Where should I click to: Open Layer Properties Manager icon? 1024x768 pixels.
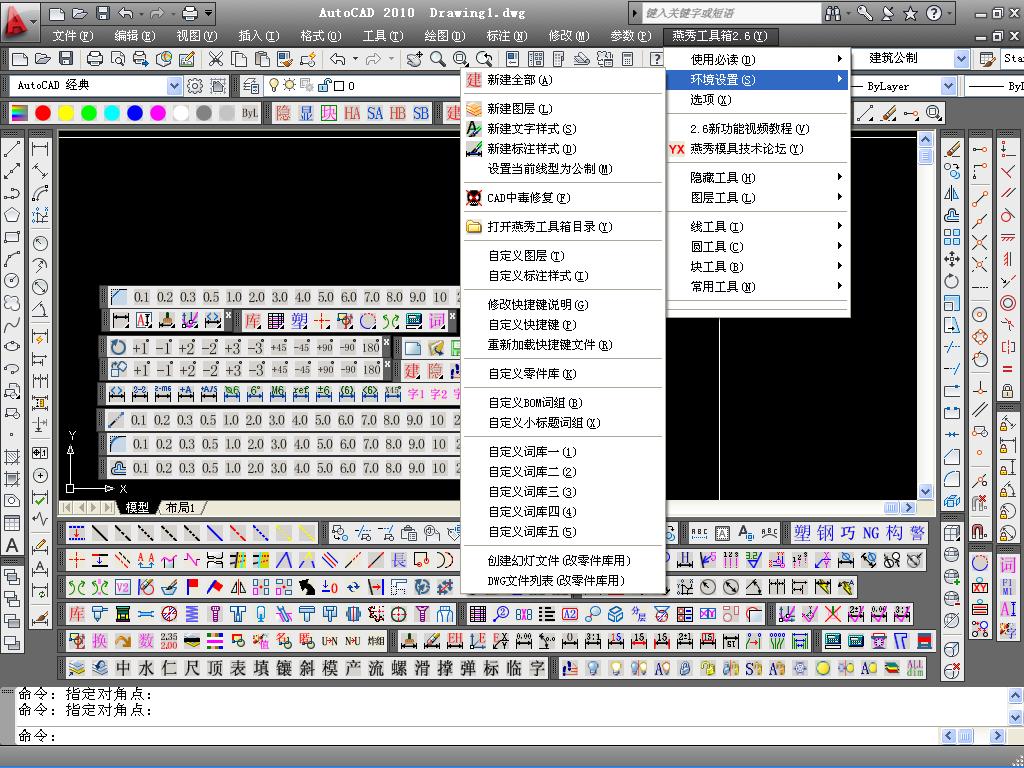click(251, 86)
